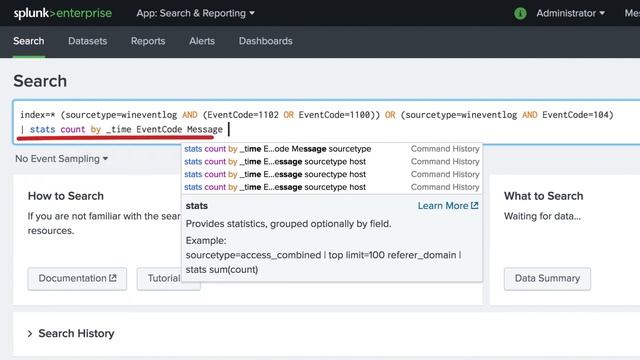
Task: Click the example 'stats sum(count)' text
Action: pyautogui.click(x=222, y=270)
